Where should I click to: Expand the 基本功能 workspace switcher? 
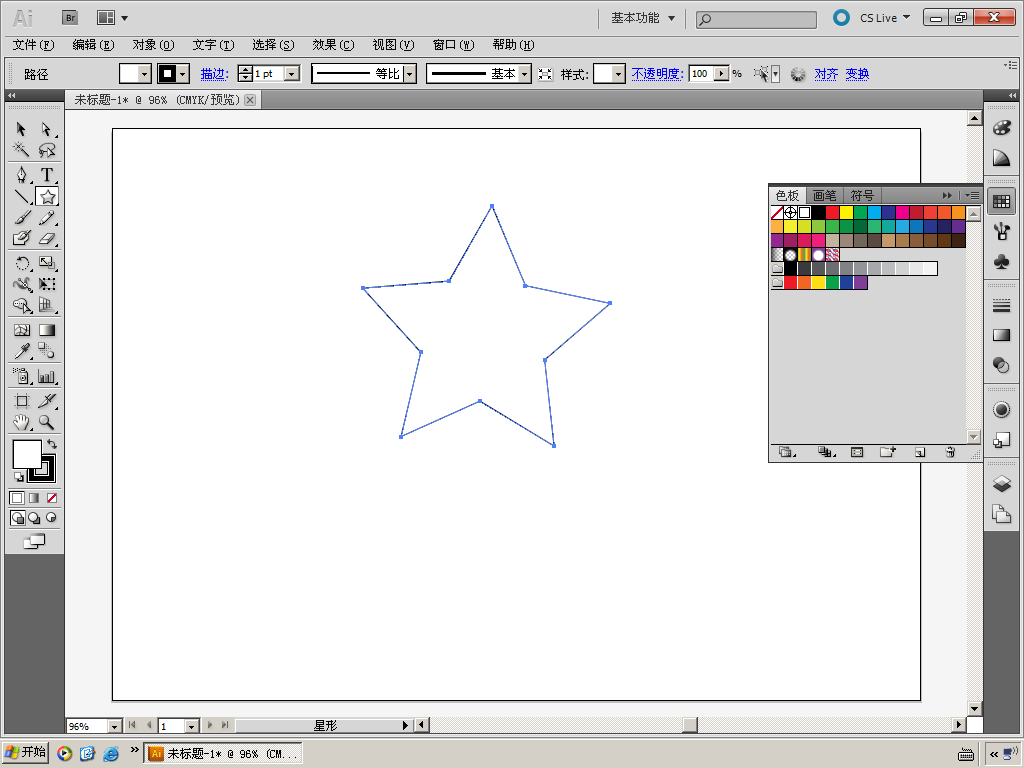click(x=643, y=18)
